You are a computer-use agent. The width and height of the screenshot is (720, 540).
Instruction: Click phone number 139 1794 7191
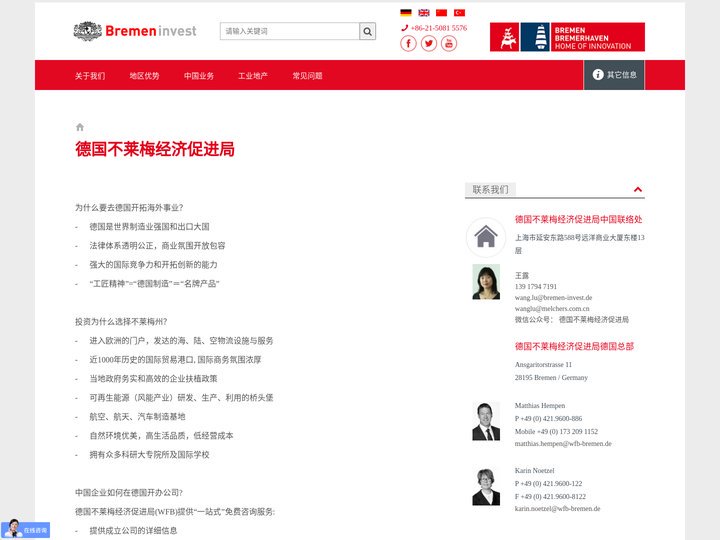coord(536,287)
